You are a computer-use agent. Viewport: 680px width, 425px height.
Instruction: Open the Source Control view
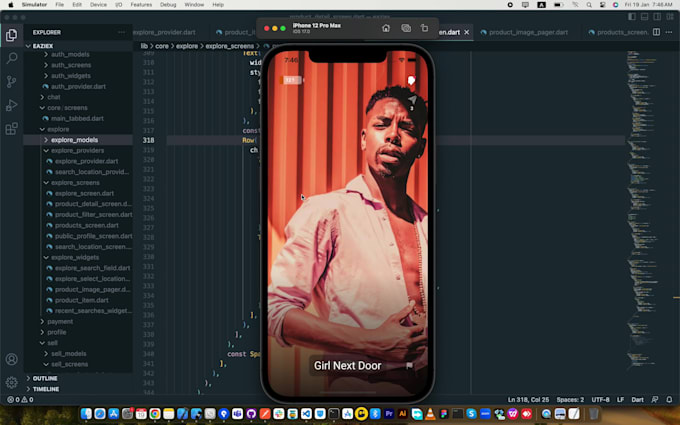pyautogui.click(x=12, y=82)
